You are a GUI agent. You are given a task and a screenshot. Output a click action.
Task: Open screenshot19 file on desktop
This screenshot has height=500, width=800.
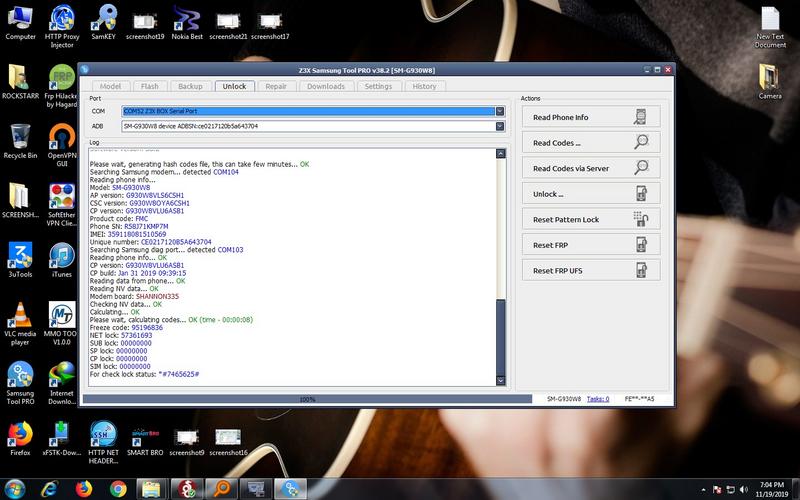(x=145, y=27)
